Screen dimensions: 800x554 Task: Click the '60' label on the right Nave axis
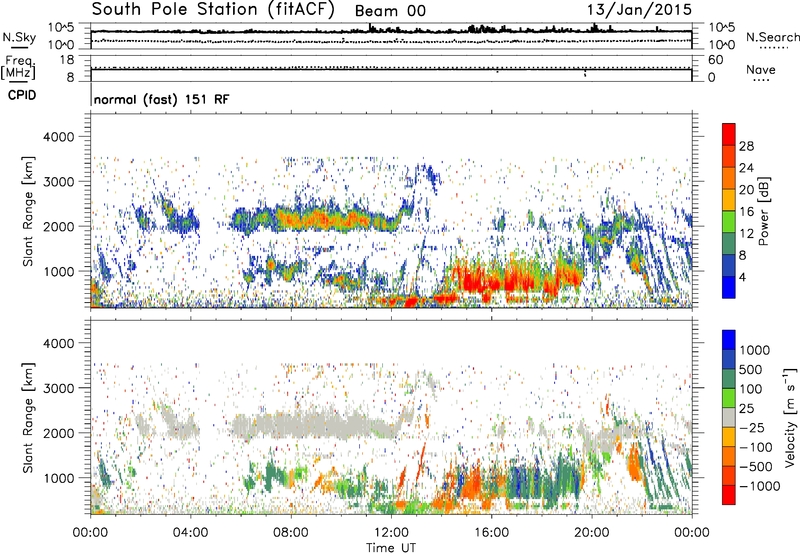(x=715, y=60)
